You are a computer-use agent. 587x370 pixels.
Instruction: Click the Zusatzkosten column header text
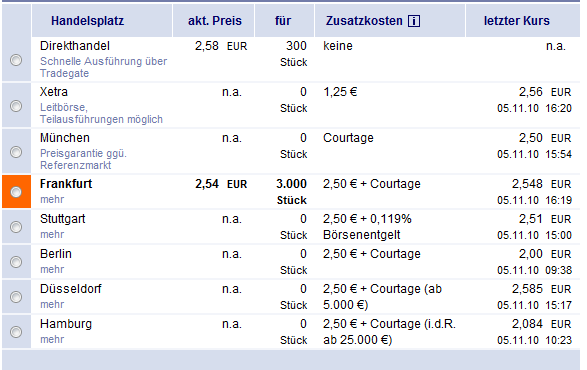[364, 21]
